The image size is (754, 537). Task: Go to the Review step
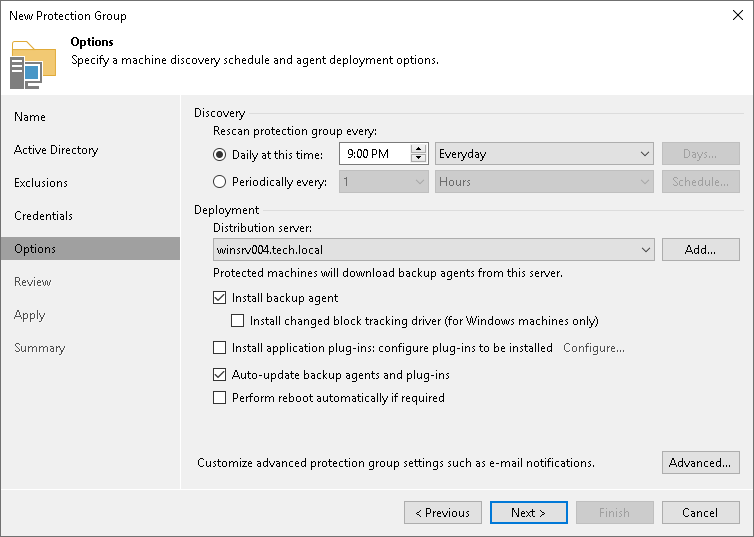(32, 282)
